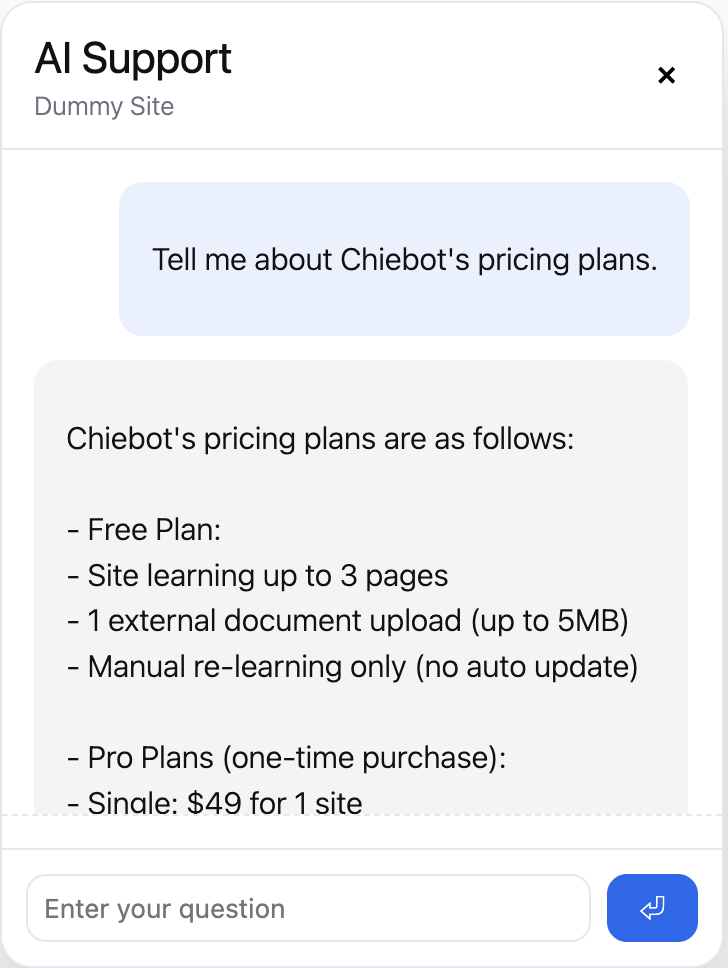This screenshot has width=728, height=968.
Task: Click the AI Support header title
Action: [133, 59]
